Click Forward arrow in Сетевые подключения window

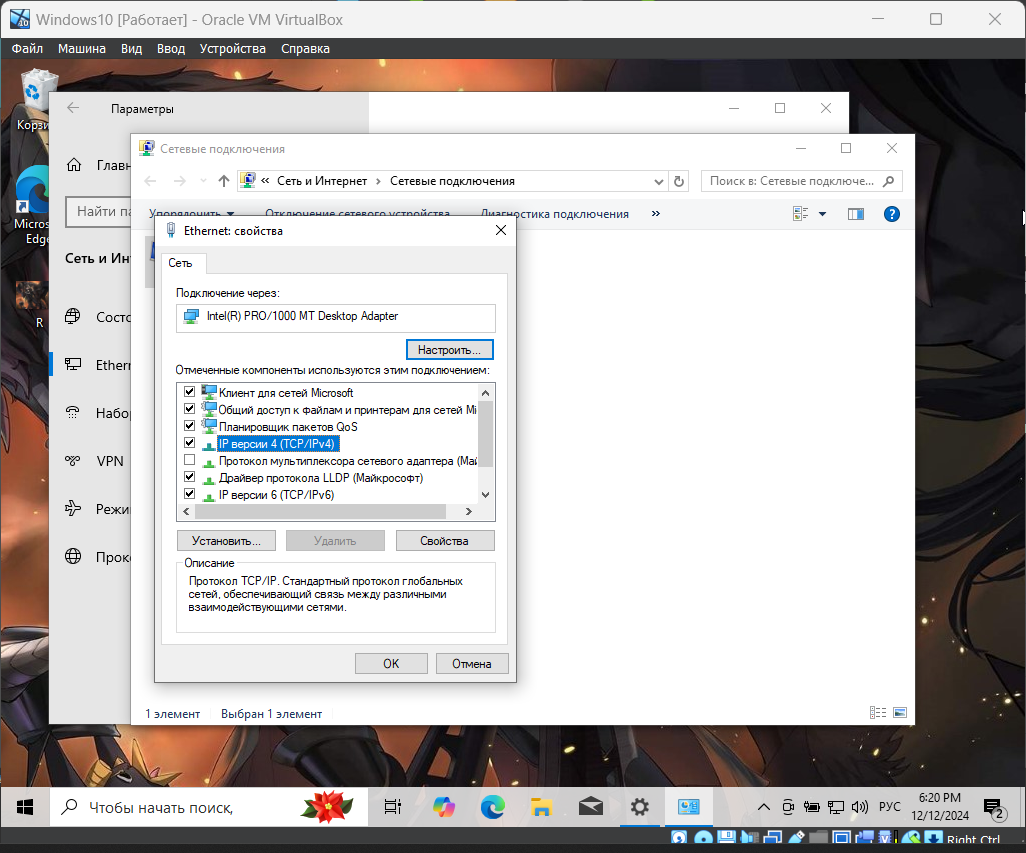click(x=179, y=181)
